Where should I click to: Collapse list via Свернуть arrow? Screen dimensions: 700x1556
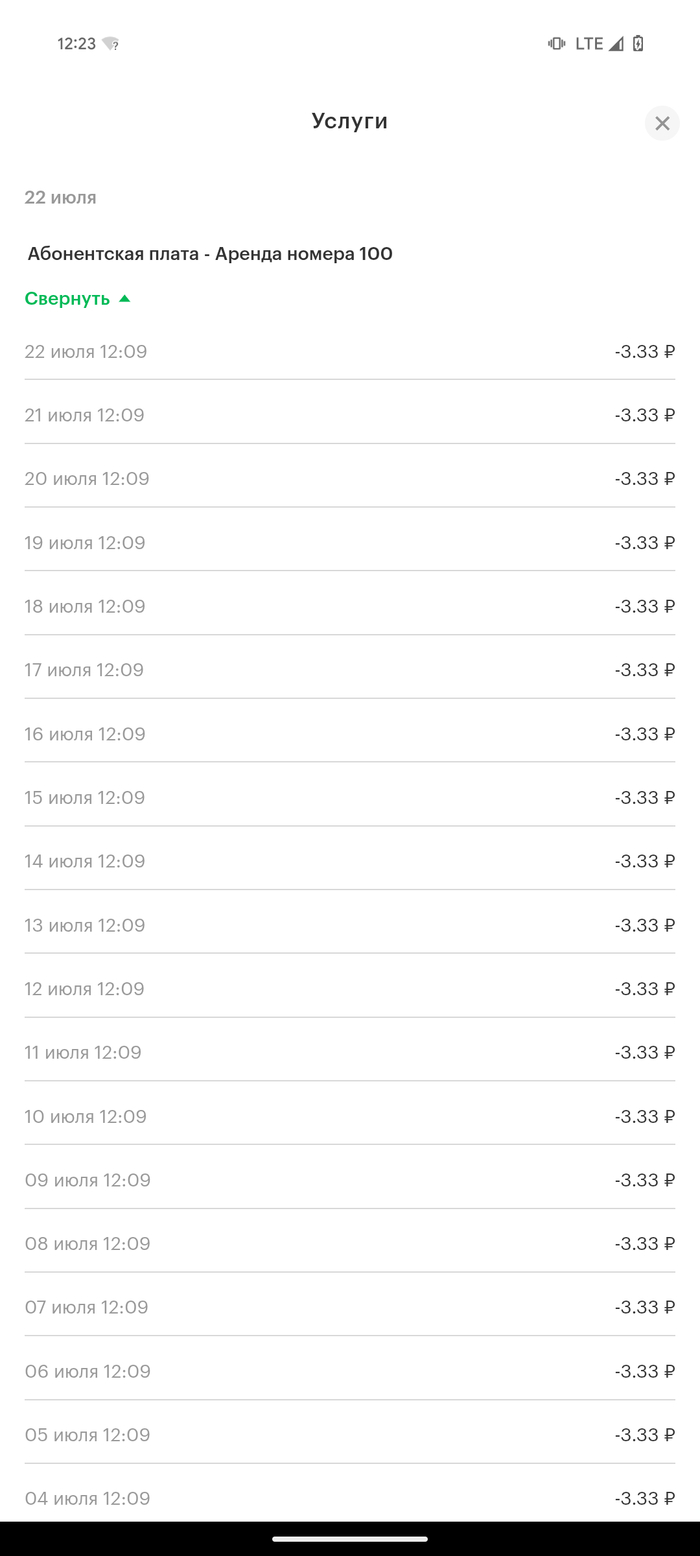point(124,298)
